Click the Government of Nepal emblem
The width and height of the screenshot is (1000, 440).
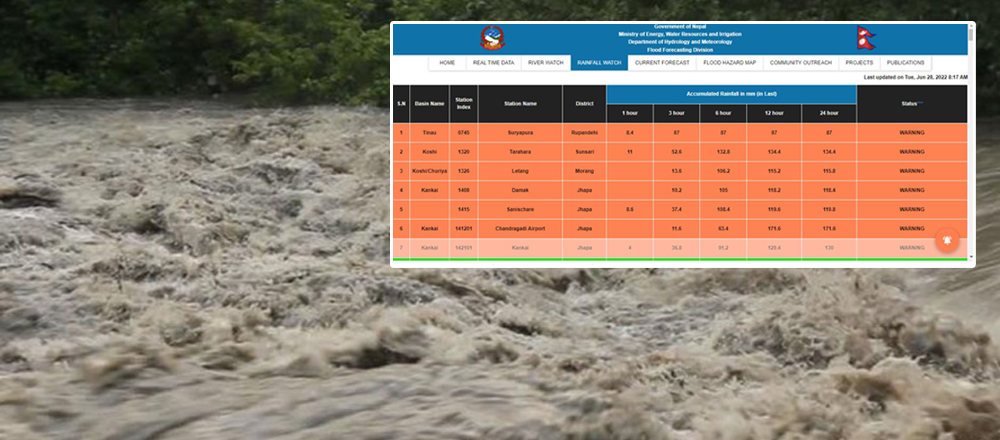[491, 38]
